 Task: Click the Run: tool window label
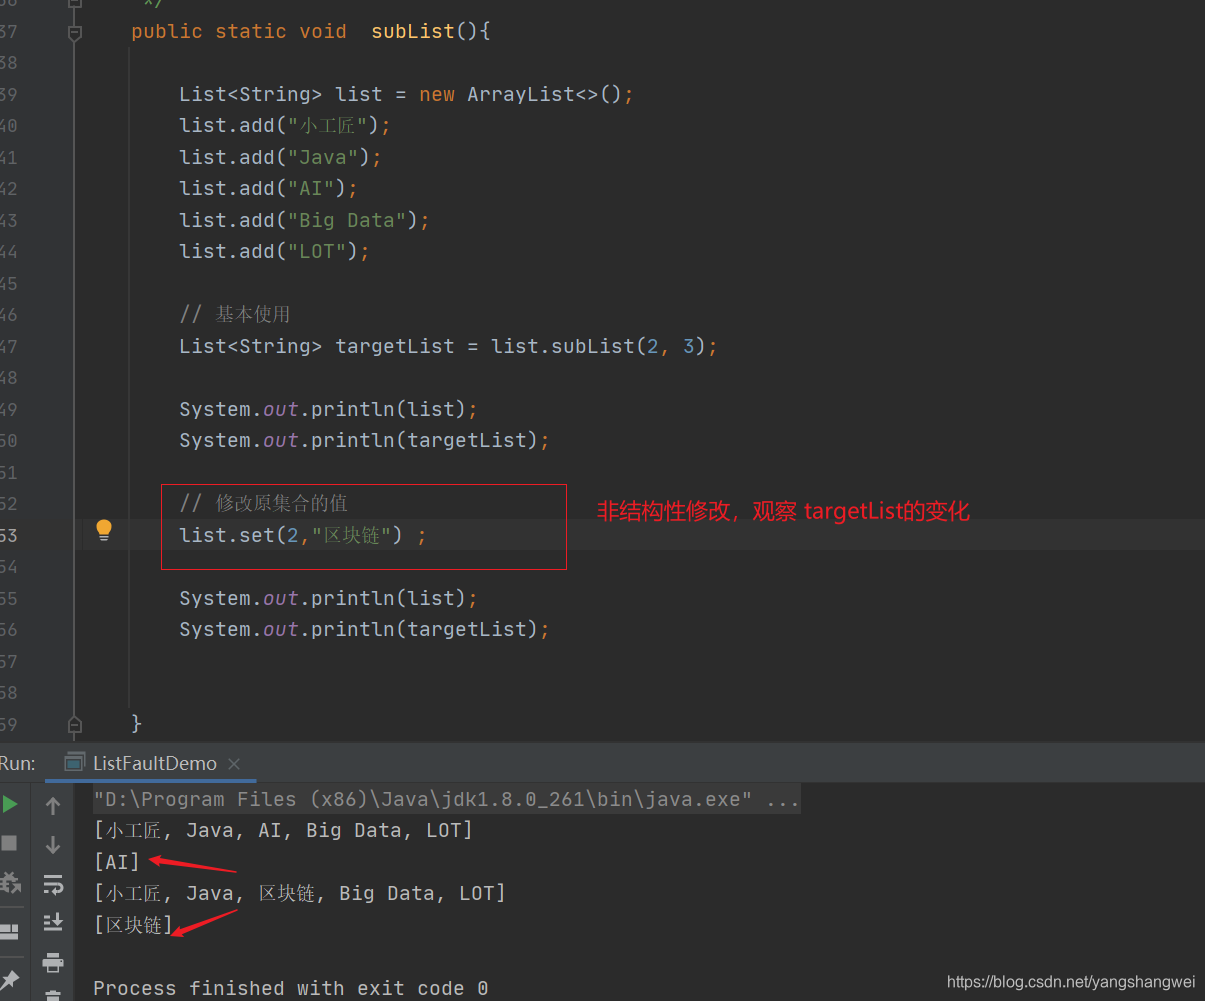coord(18,763)
